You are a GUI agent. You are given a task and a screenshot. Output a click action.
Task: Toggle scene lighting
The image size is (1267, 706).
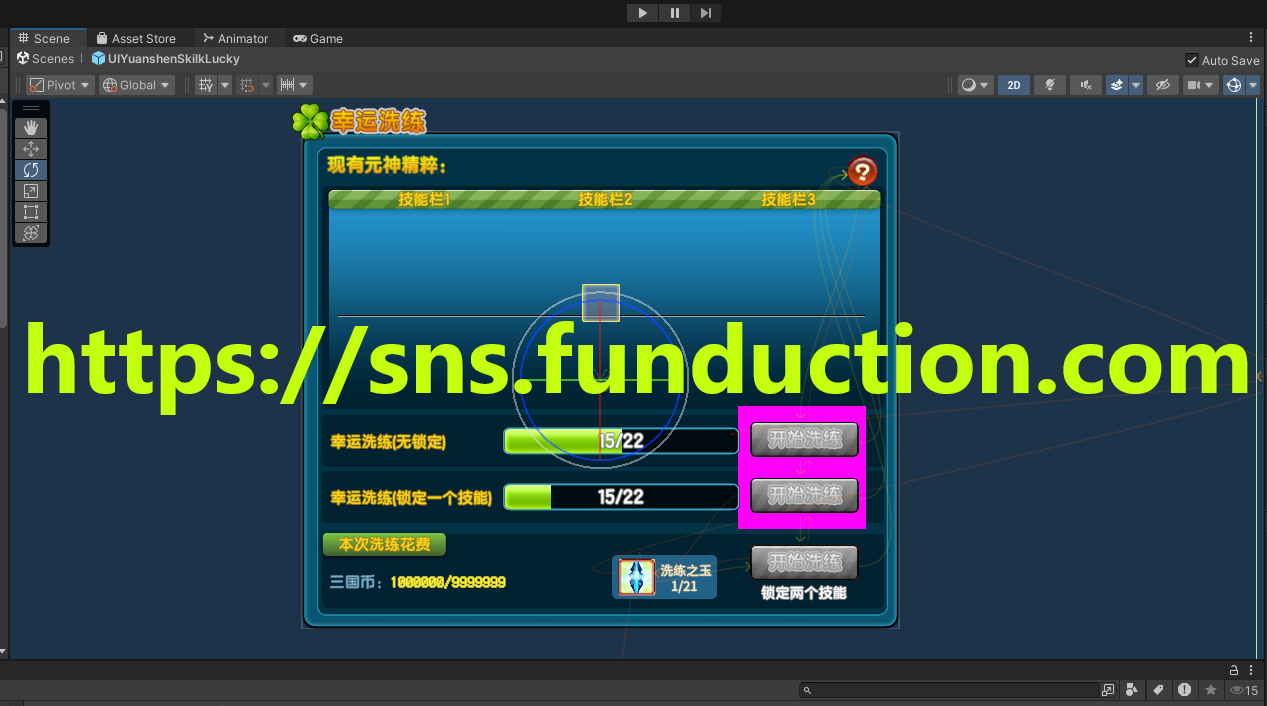(x=1050, y=85)
